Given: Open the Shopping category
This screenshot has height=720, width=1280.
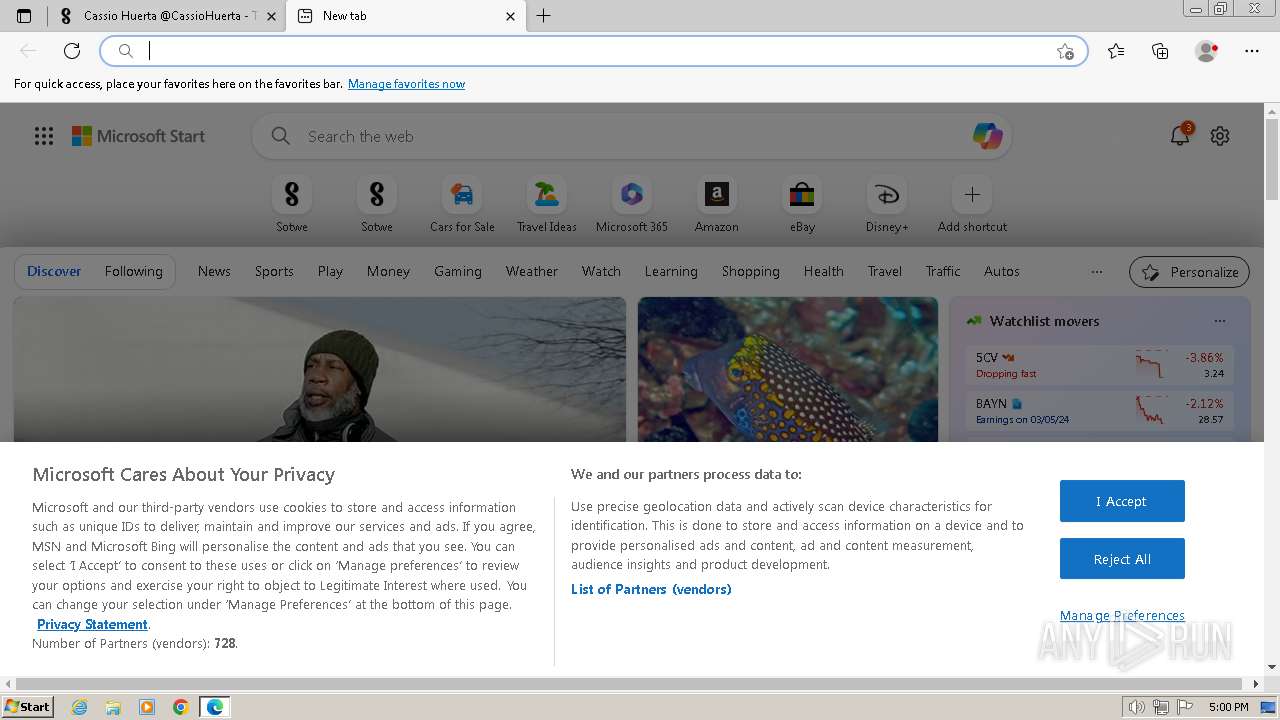Looking at the screenshot, I should pyautogui.click(x=751, y=271).
